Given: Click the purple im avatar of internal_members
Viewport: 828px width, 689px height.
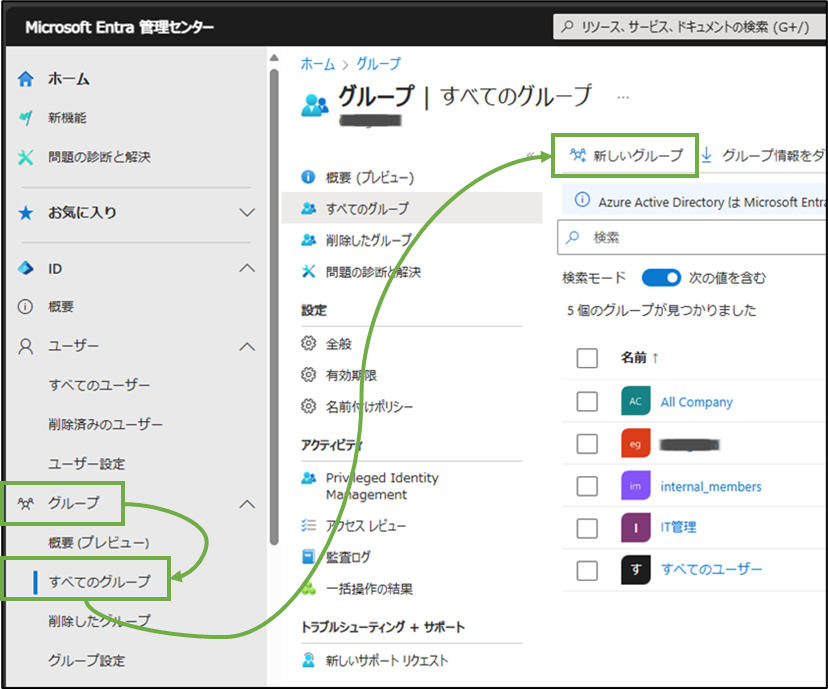Looking at the screenshot, I should [x=636, y=486].
